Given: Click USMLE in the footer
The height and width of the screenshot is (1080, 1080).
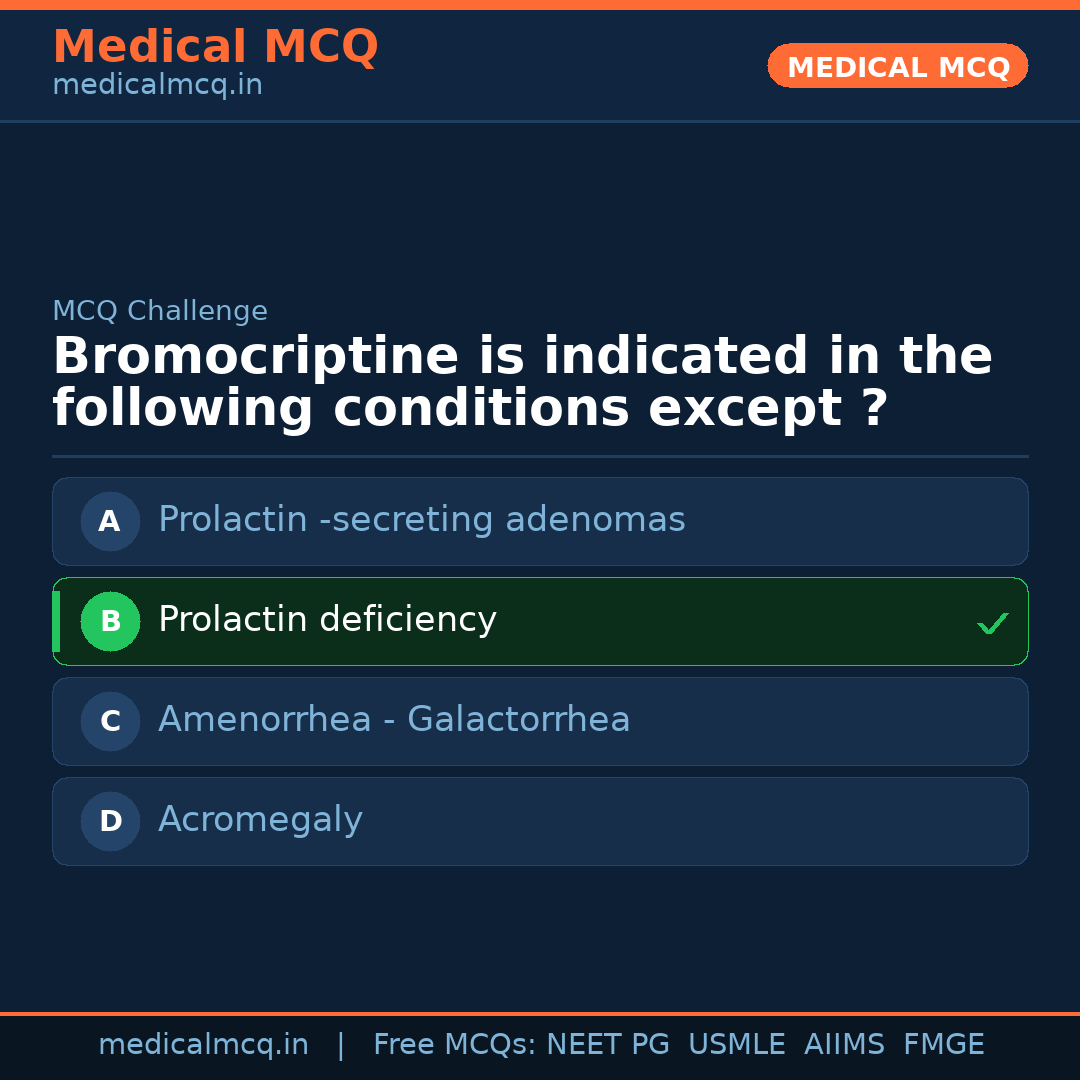Looking at the screenshot, I should click(736, 1045).
